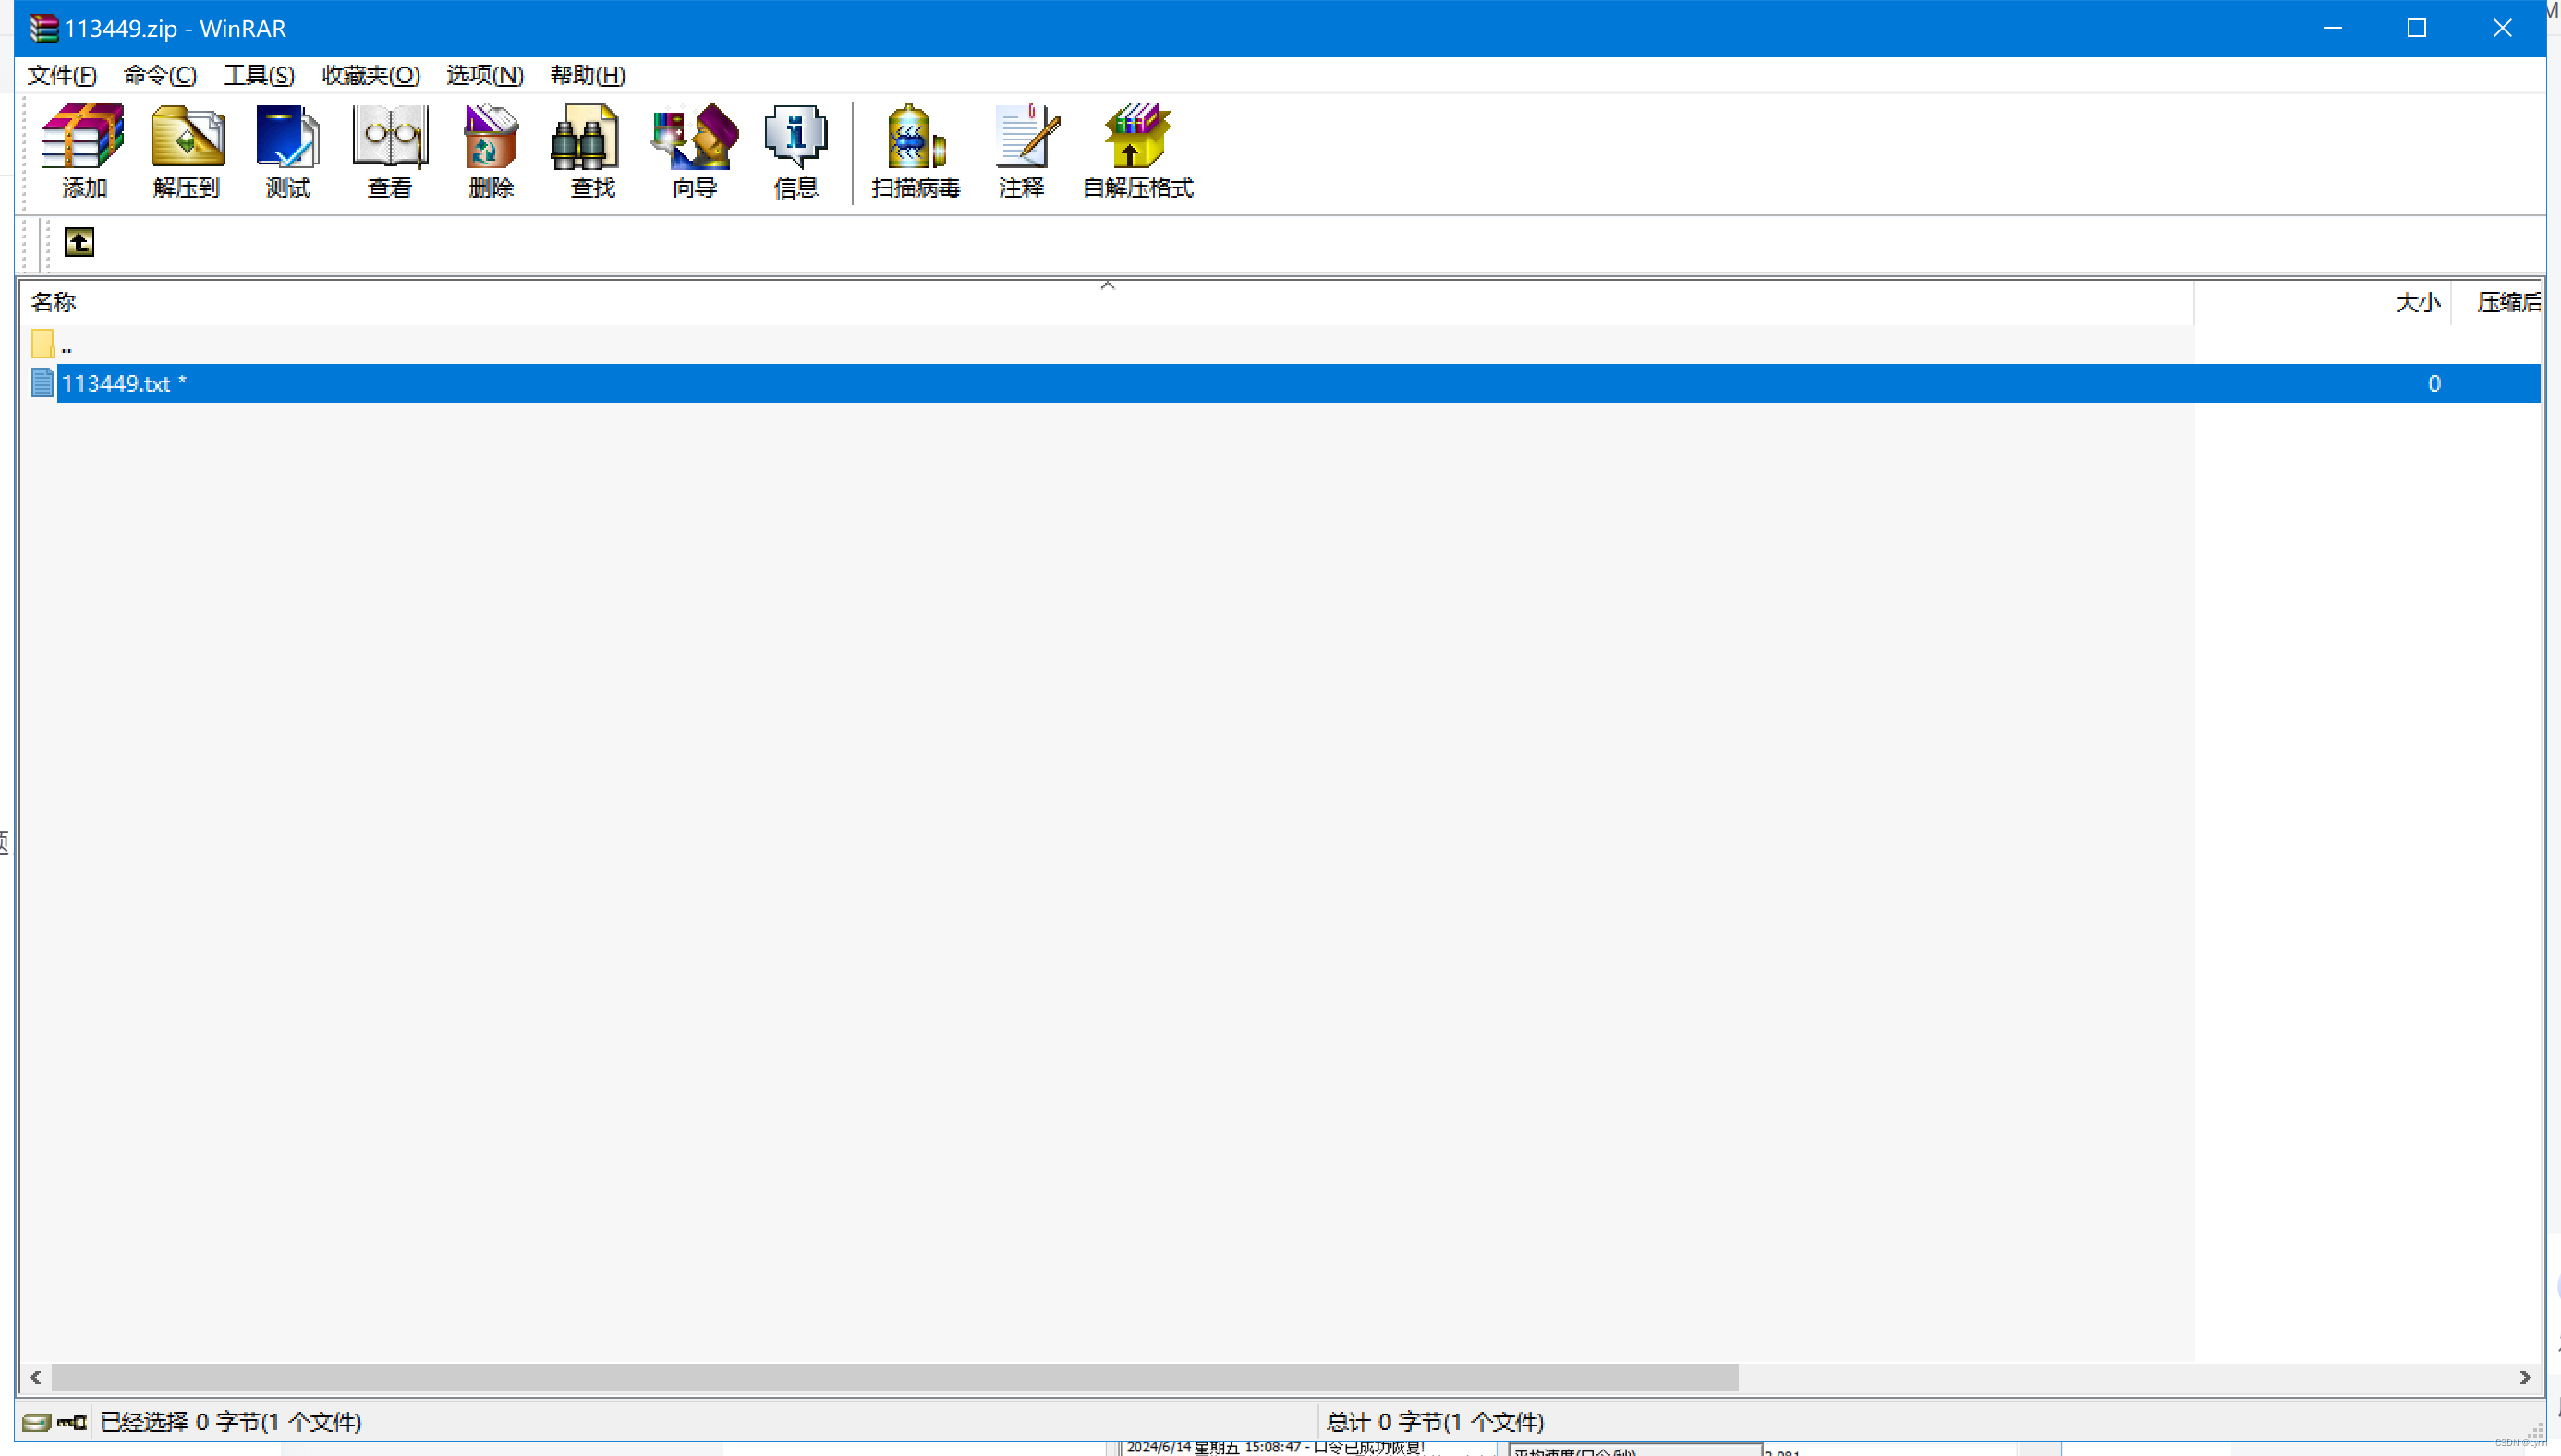
Task: Minimize the WinRAR window
Action: 2332,28
